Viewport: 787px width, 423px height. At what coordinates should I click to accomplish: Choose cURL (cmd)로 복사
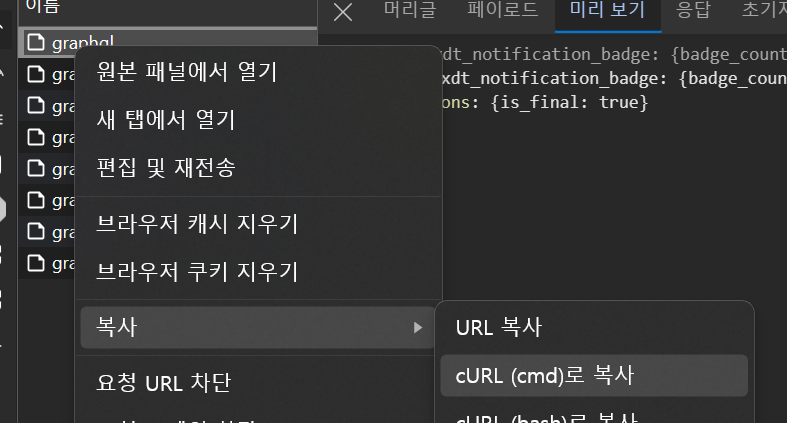pyautogui.click(x=594, y=375)
